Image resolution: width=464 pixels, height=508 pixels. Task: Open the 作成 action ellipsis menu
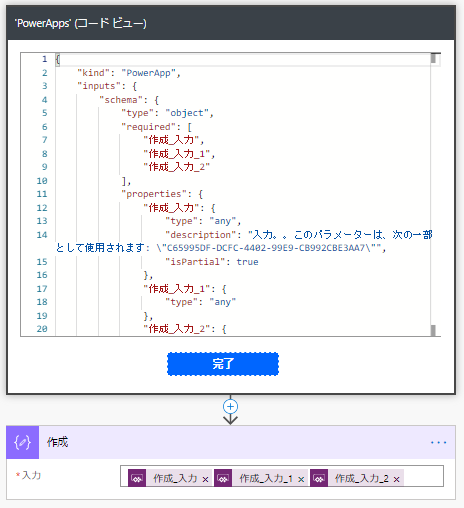tap(438, 442)
